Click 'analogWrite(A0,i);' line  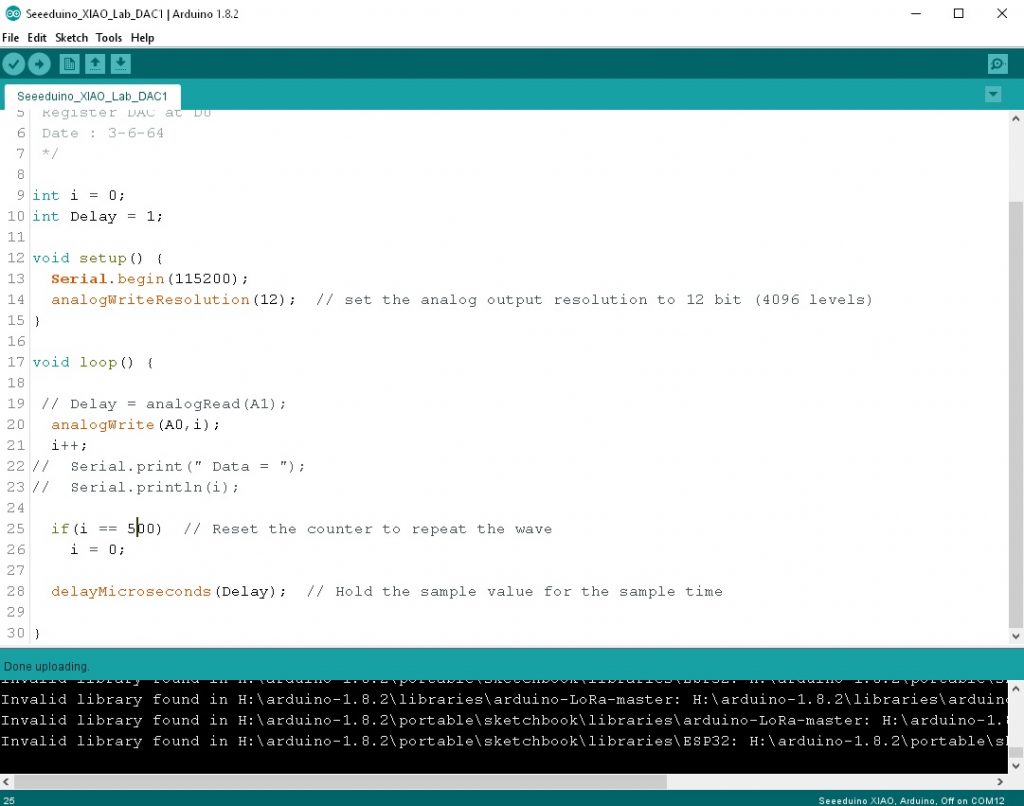point(135,425)
